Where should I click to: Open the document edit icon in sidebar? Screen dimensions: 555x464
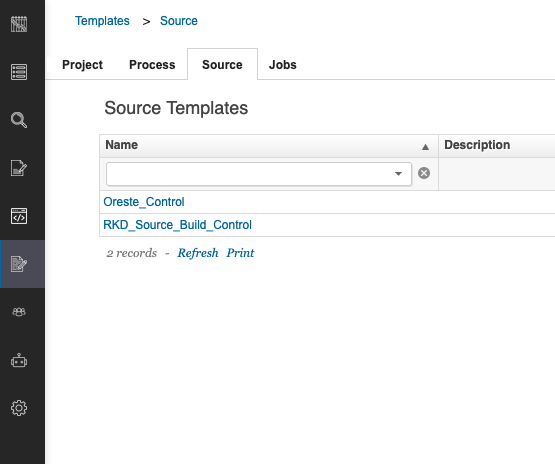(19, 168)
